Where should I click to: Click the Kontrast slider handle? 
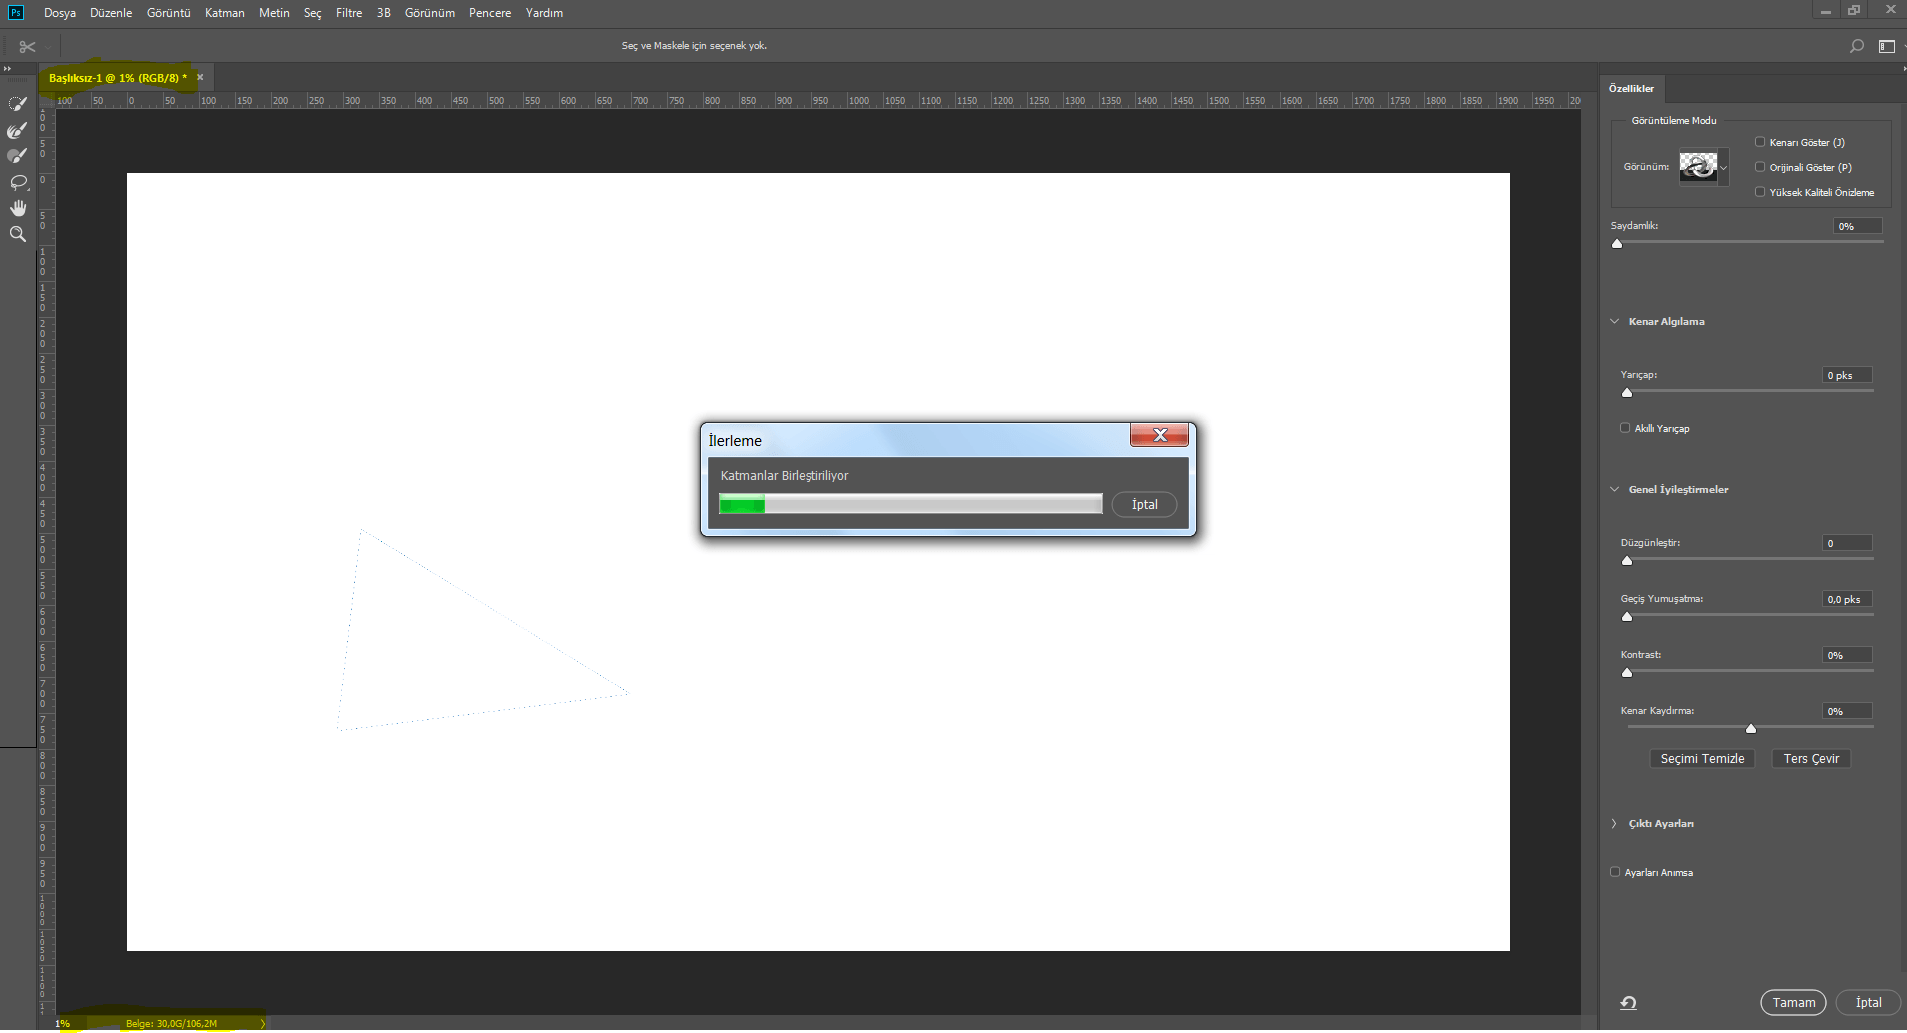click(1627, 673)
